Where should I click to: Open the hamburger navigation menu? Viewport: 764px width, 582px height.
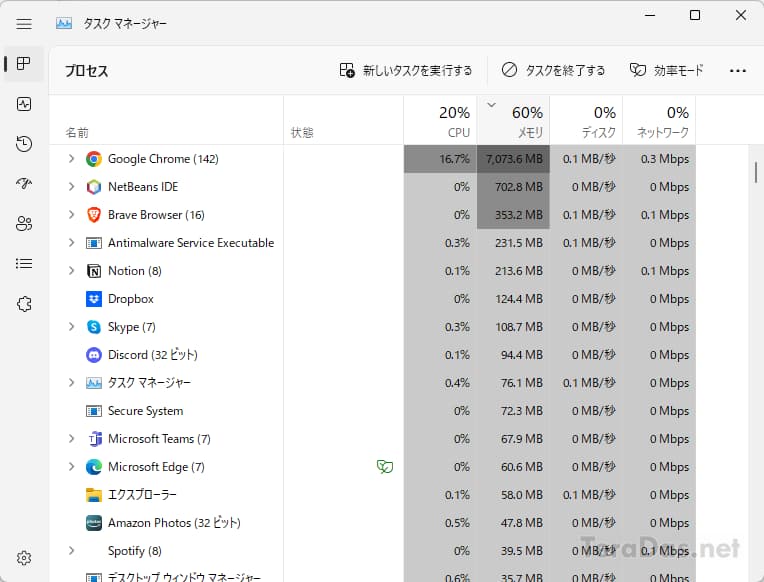pyautogui.click(x=23, y=23)
